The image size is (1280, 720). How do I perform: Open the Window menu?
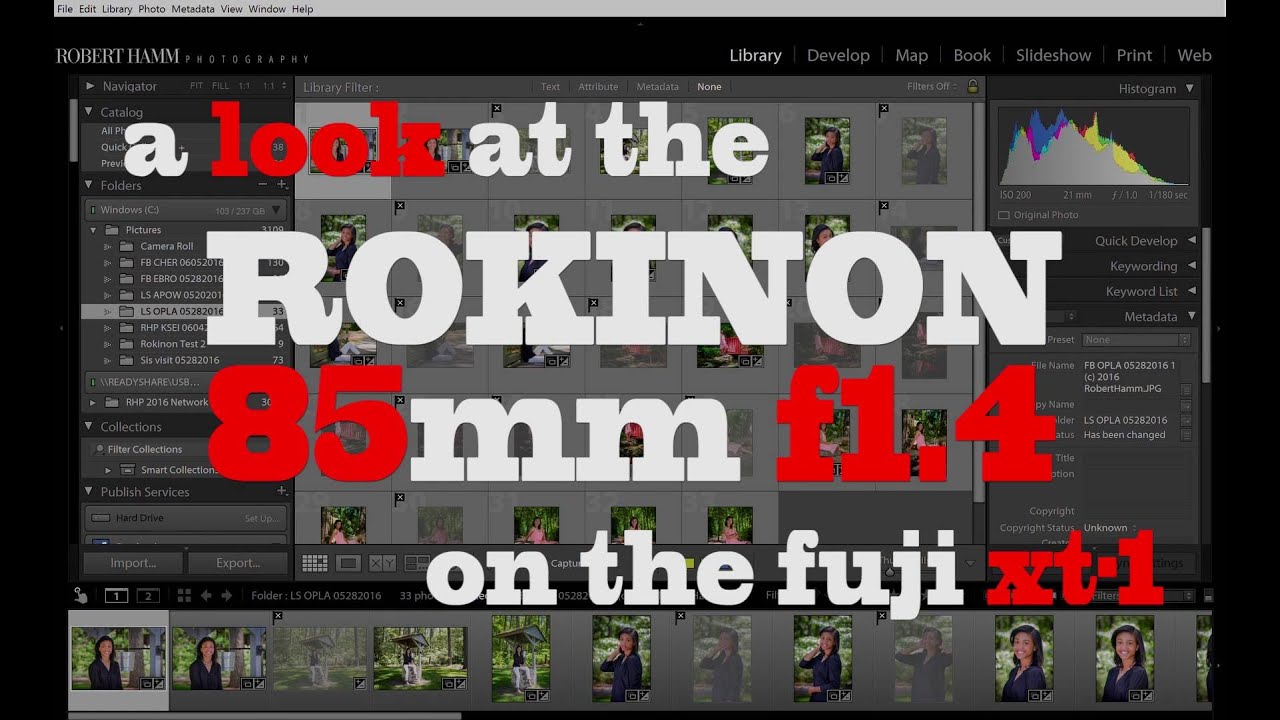tap(267, 9)
